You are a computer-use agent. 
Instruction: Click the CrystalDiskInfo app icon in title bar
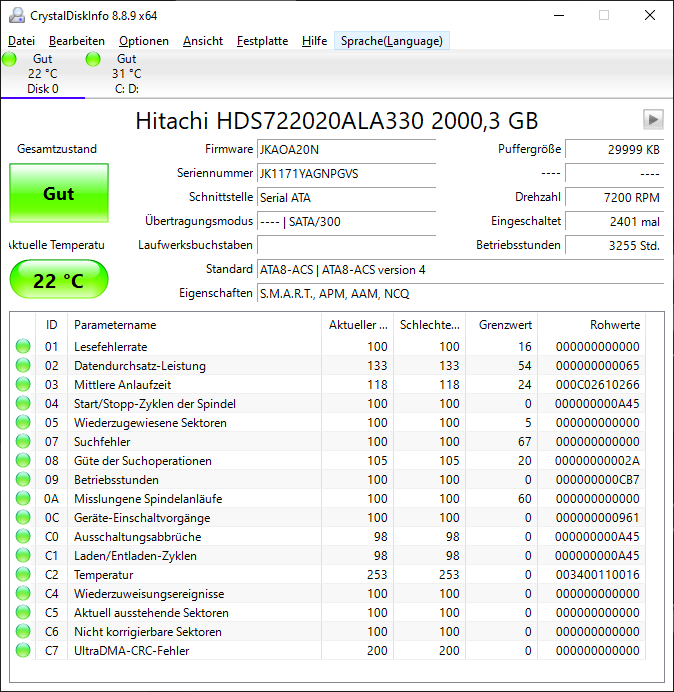tap(17, 15)
